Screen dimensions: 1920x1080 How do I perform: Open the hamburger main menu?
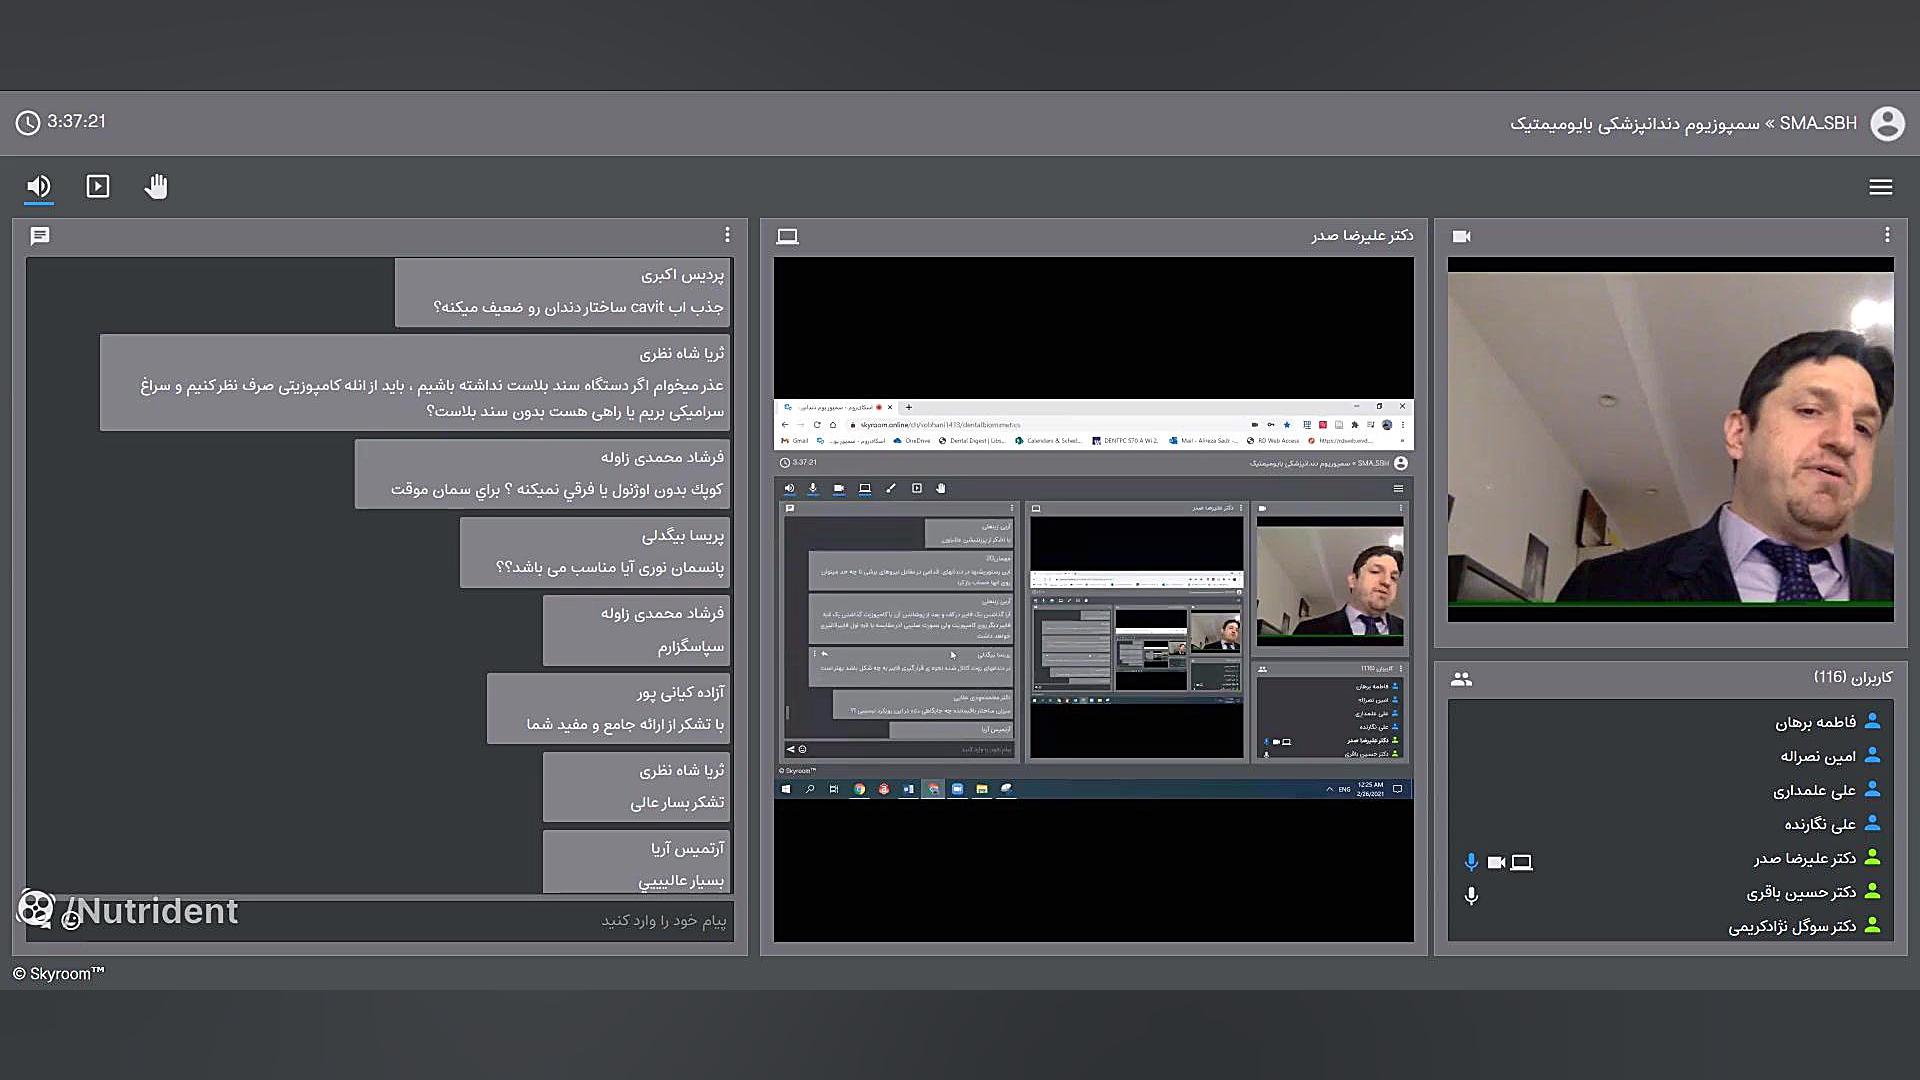(1880, 187)
